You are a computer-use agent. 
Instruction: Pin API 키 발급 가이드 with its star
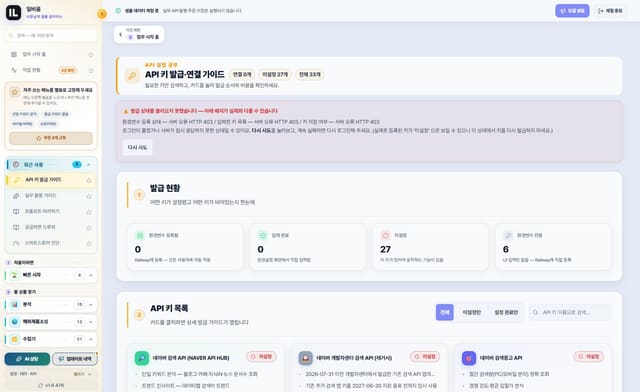coord(89,180)
